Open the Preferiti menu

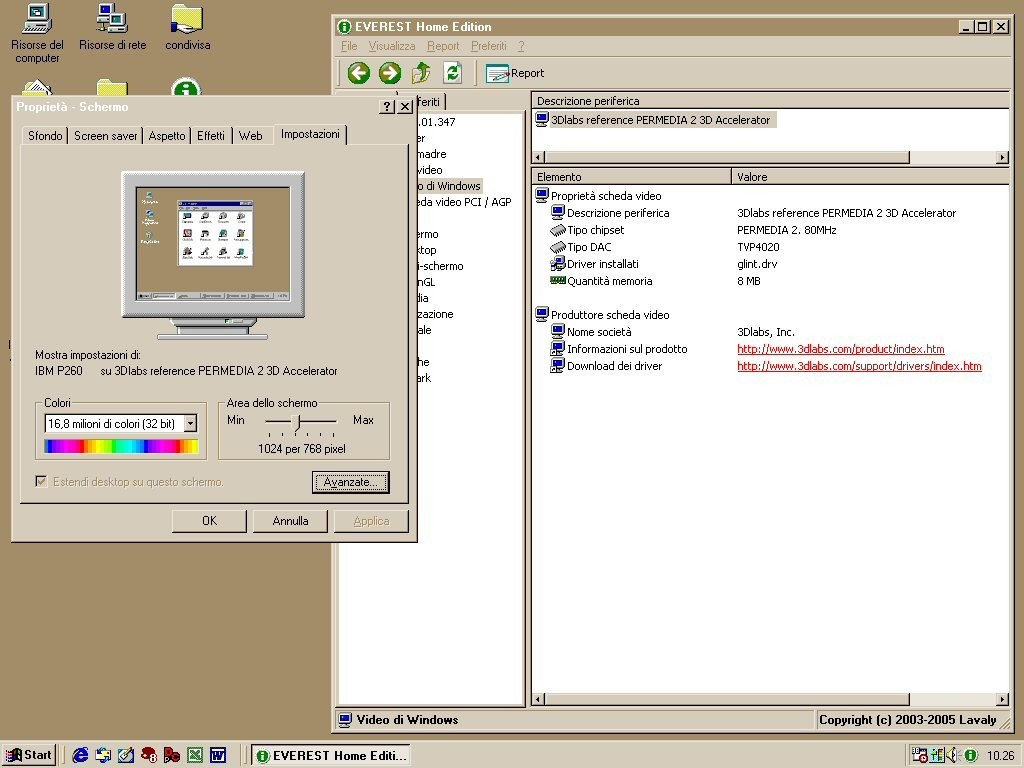(489, 46)
